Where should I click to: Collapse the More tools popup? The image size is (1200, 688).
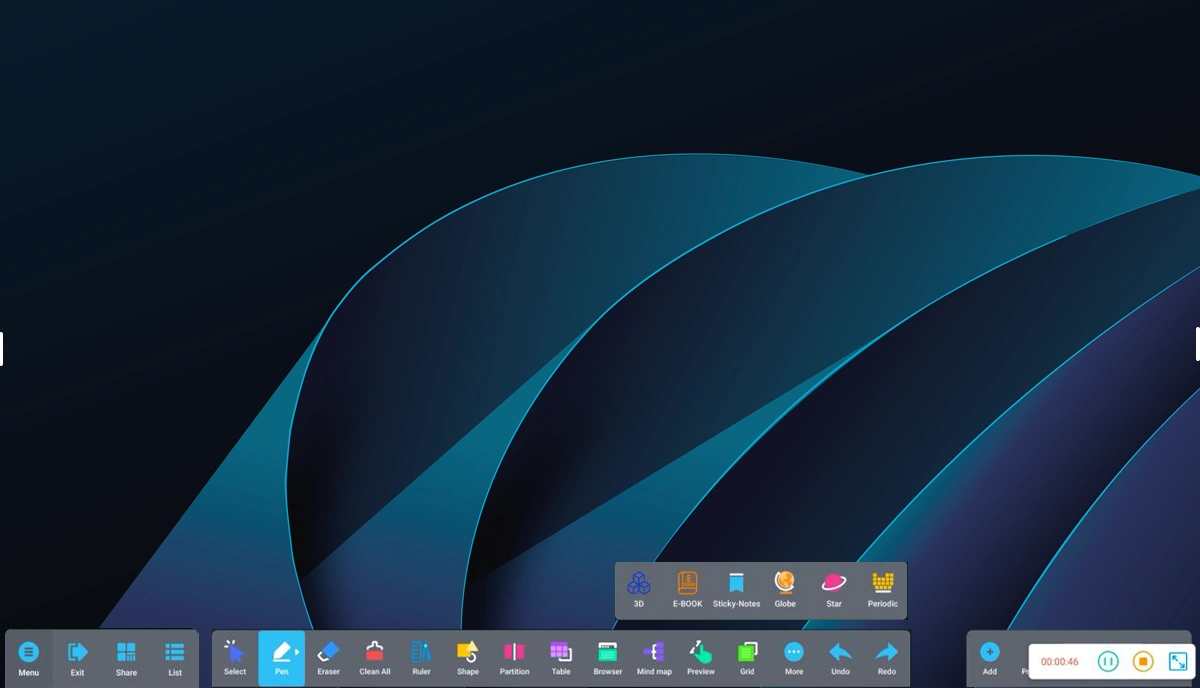click(x=794, y=657)
